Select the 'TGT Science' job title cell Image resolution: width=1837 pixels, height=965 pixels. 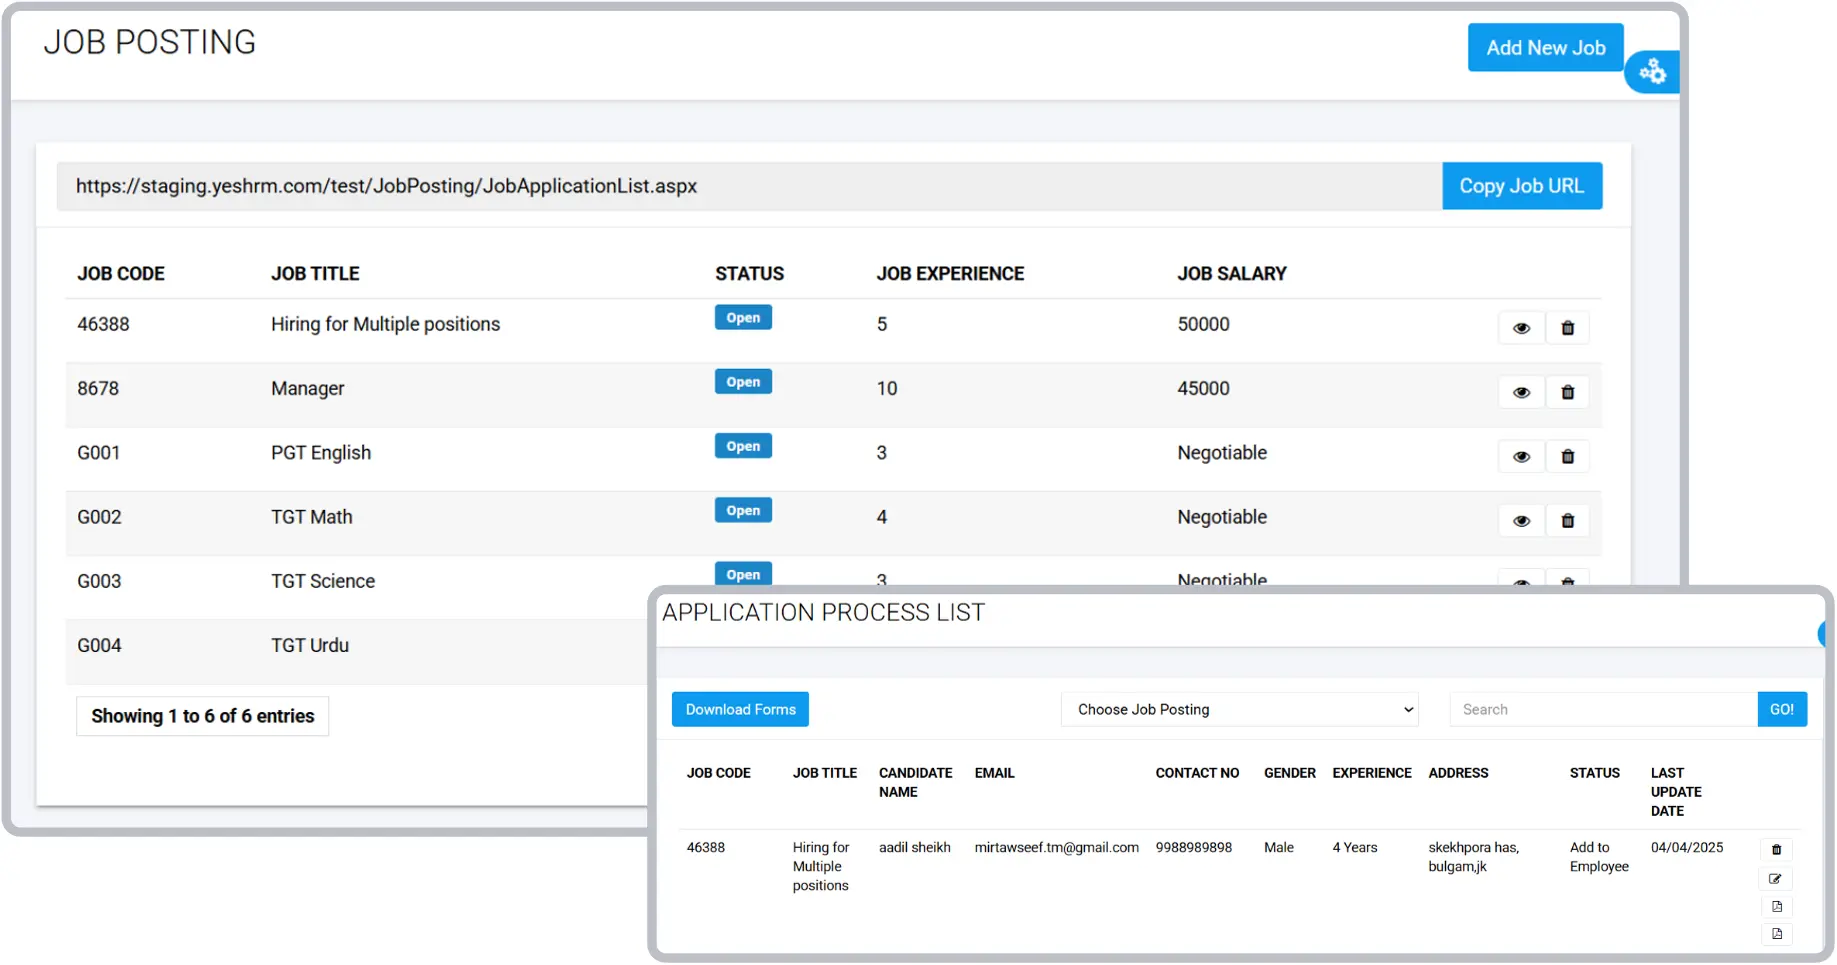[323, 581]
